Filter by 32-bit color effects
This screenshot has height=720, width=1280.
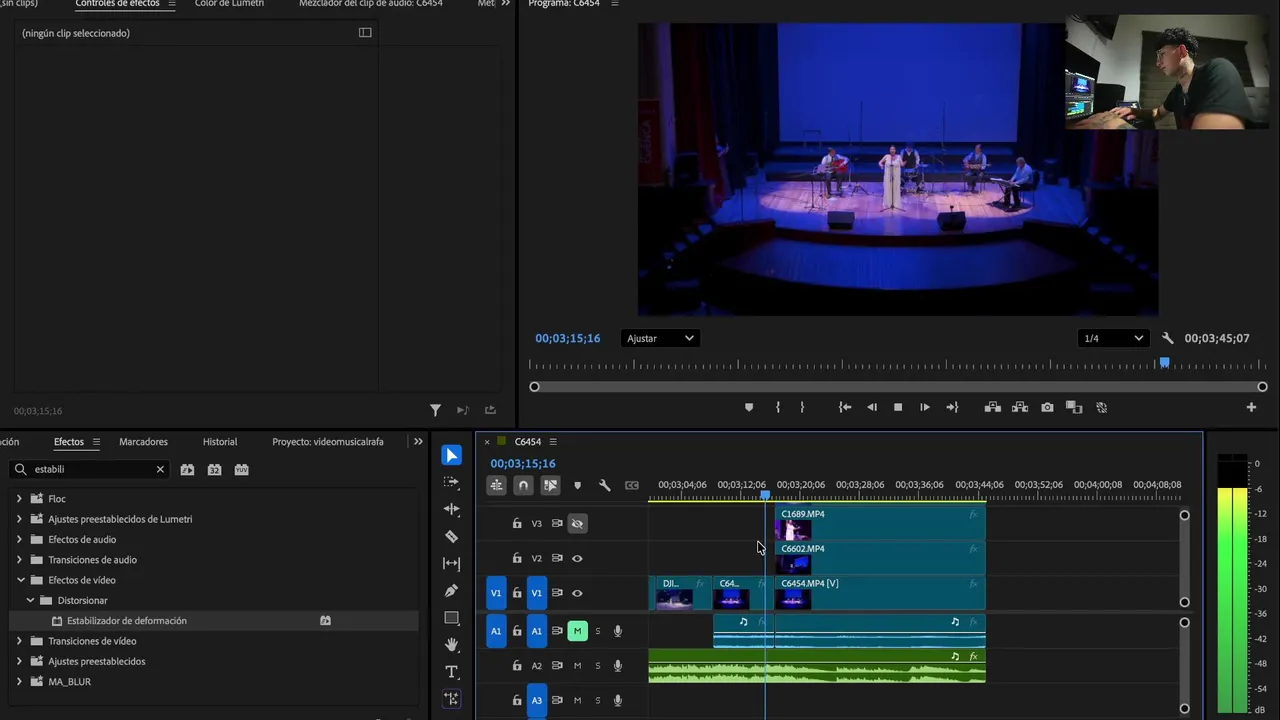click(214, 469)
